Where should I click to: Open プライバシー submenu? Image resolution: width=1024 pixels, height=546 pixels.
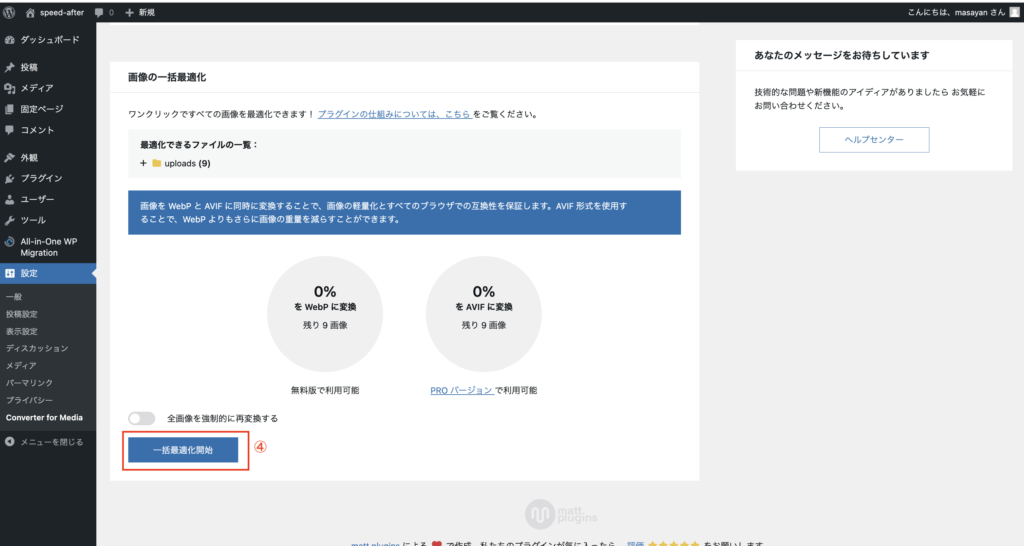(29, 400)
